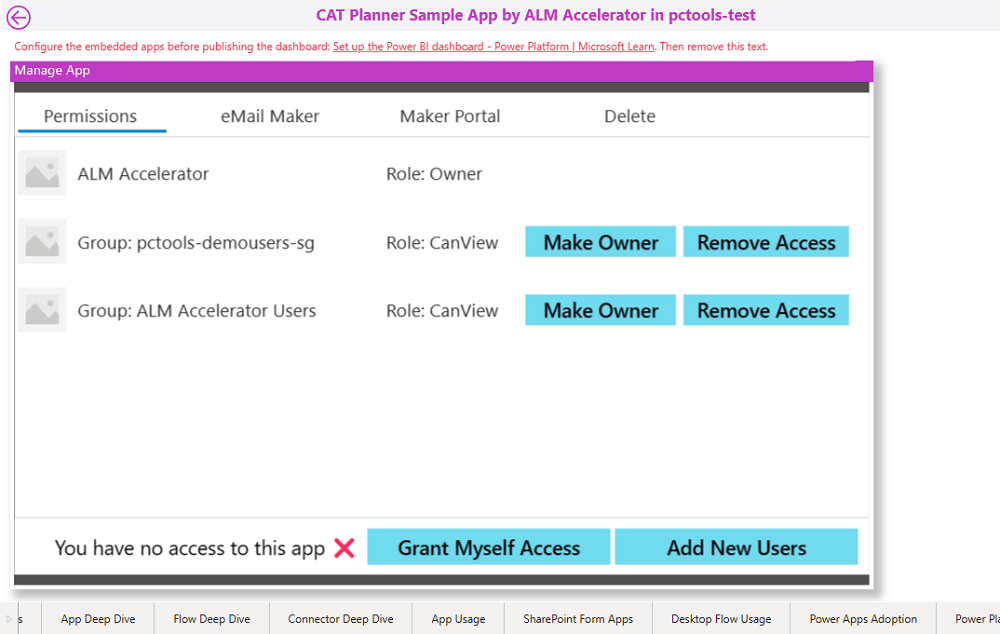Open the App Usage page tab
The image size is (1000, 634).
click(458, 619)
